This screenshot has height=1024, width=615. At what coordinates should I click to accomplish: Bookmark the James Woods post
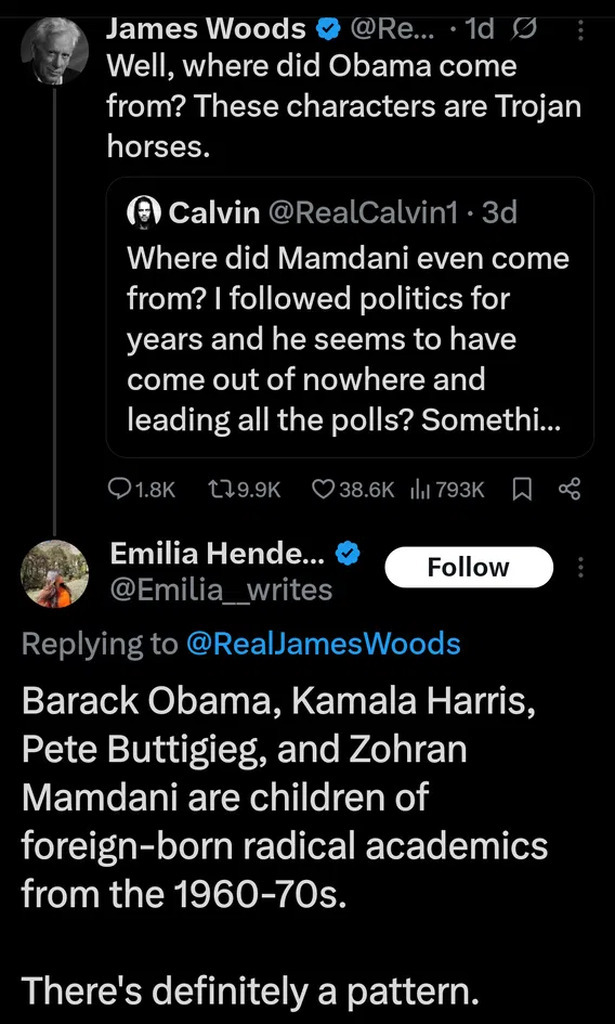[521, 488]
